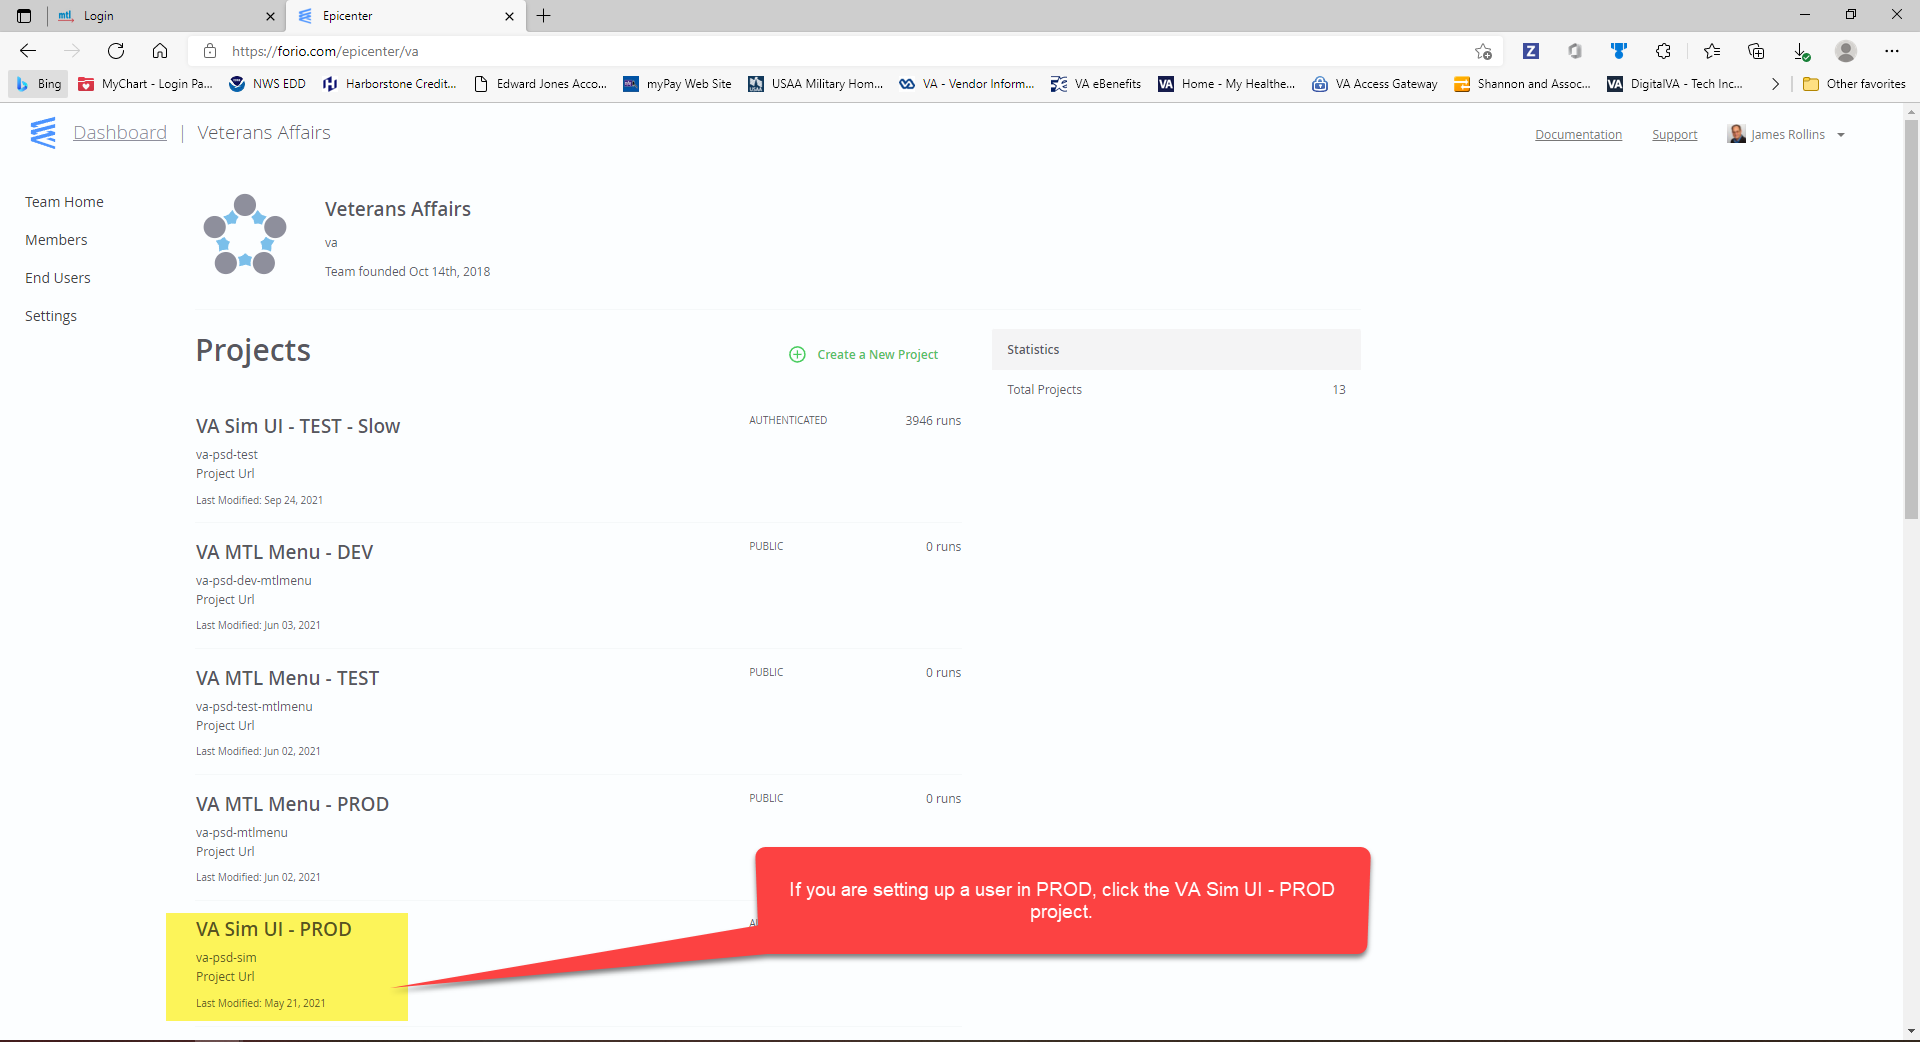
Task: Open VA MTL Menu - TEST project
Action: (x=287, y=678)
